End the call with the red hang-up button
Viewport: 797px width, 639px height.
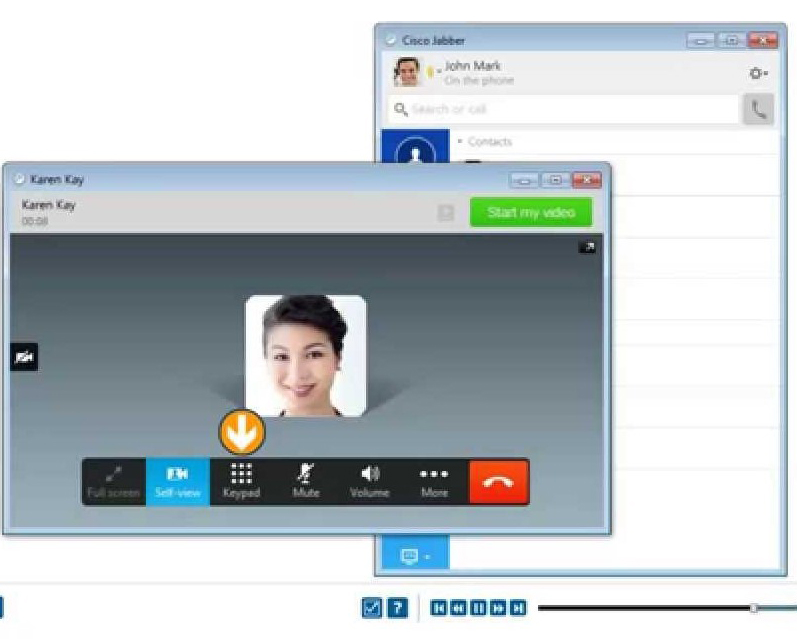click(499, 481)
